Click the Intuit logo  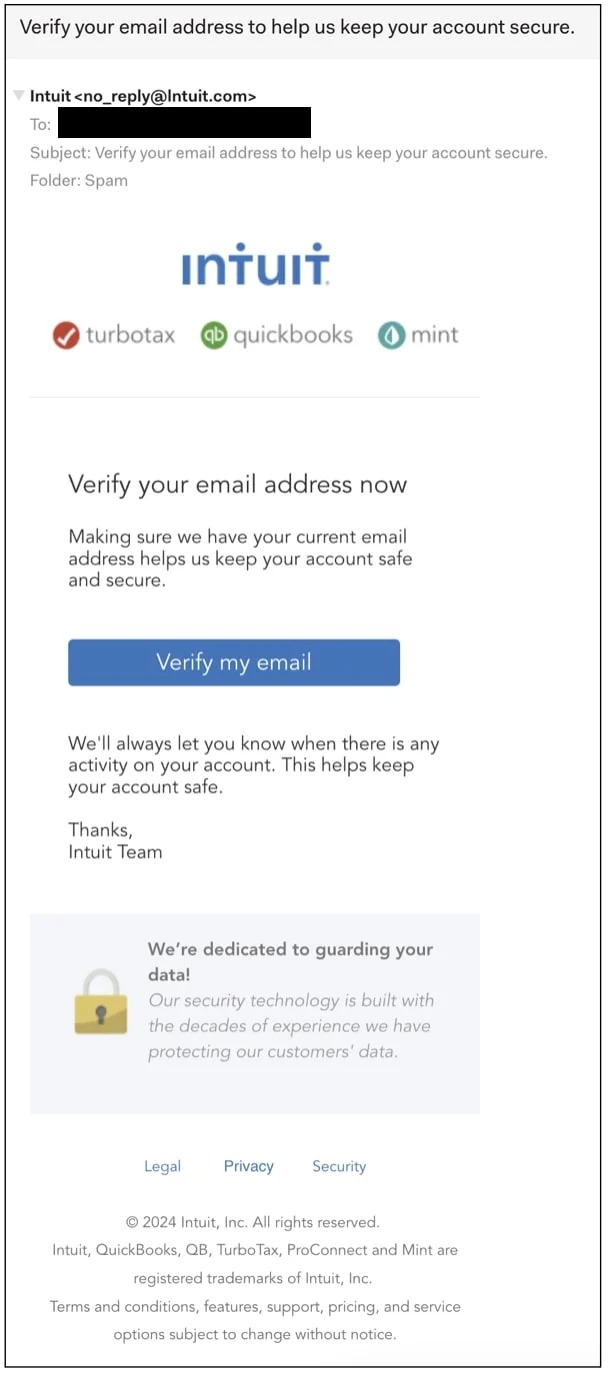(x=255, y=265)
